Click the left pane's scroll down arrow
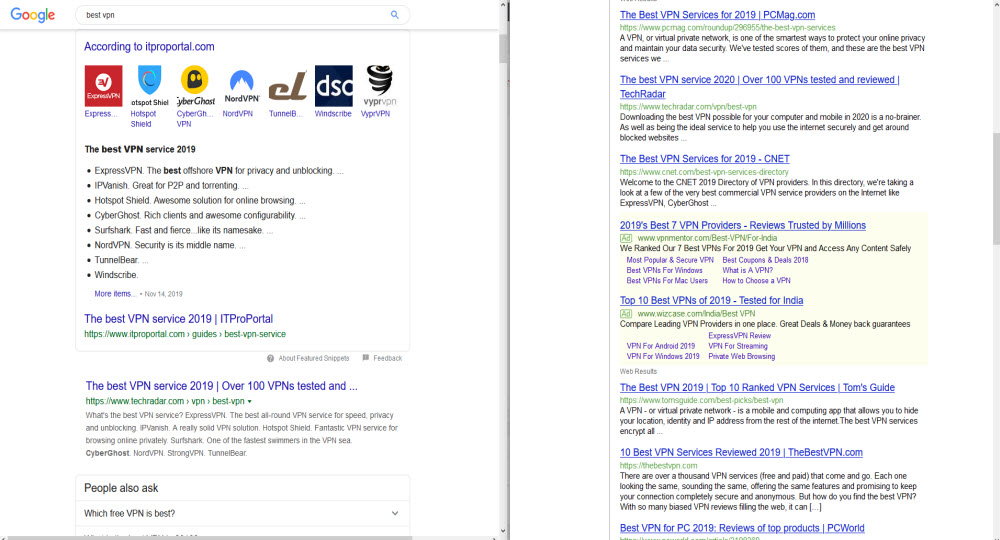This screenshot has width=1000, height=540. pos(503,530)
